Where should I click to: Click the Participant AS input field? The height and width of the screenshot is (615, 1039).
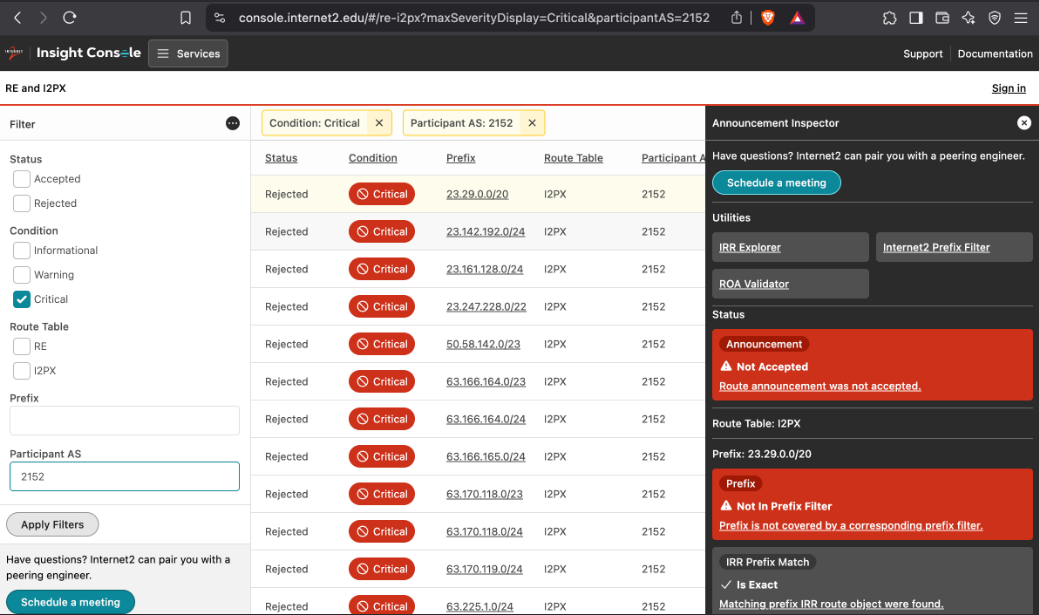(x=125, y=476)
